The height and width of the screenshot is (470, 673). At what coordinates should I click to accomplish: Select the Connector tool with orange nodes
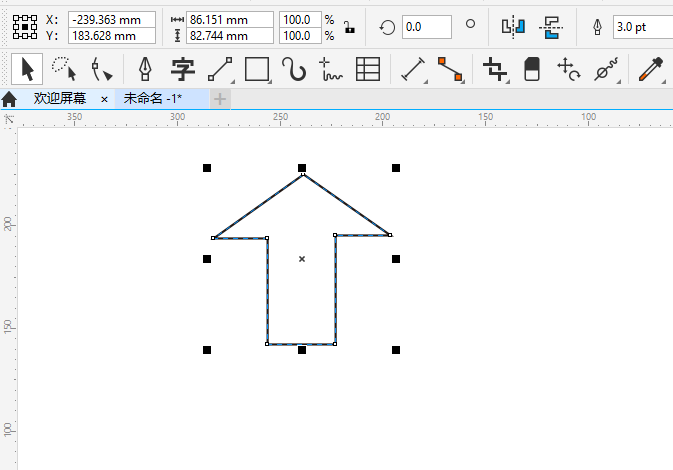[x=450, y=69]
